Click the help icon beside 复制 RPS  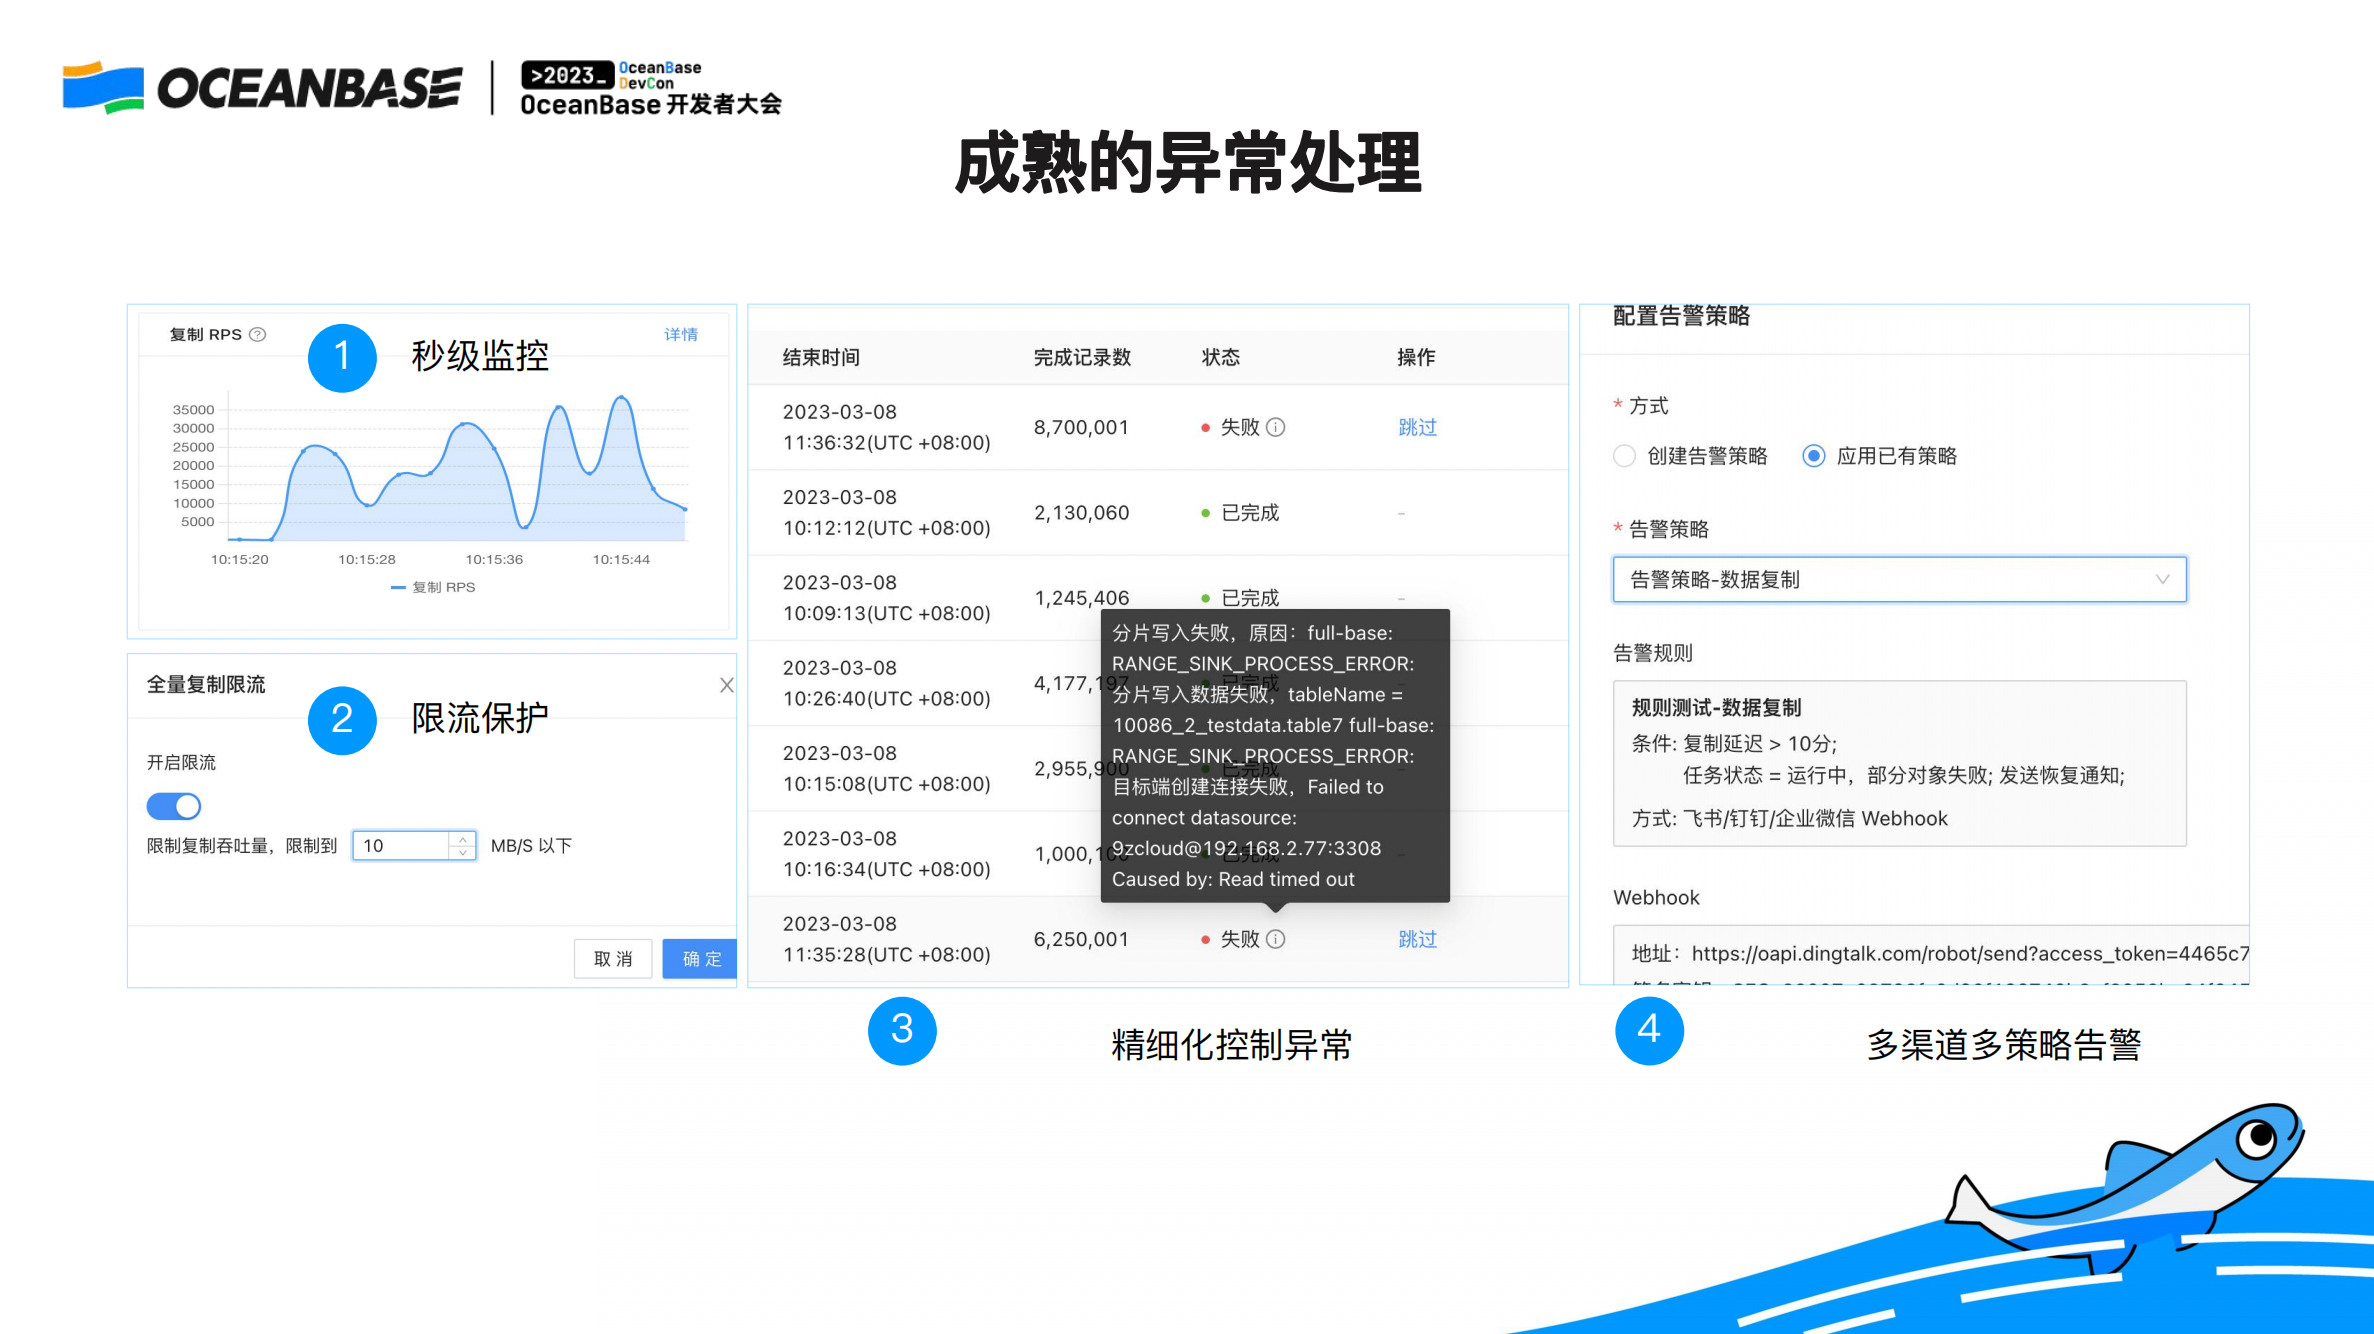tap(258, 334)
